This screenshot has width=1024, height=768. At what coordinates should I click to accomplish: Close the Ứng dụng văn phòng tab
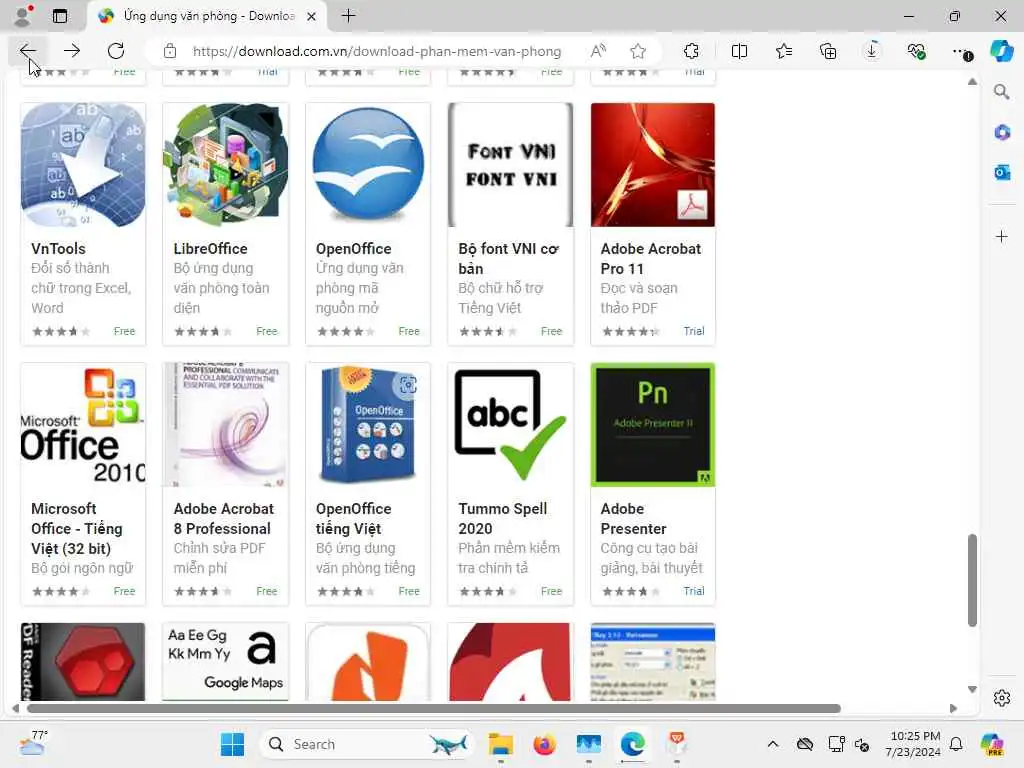pos(312,16)
